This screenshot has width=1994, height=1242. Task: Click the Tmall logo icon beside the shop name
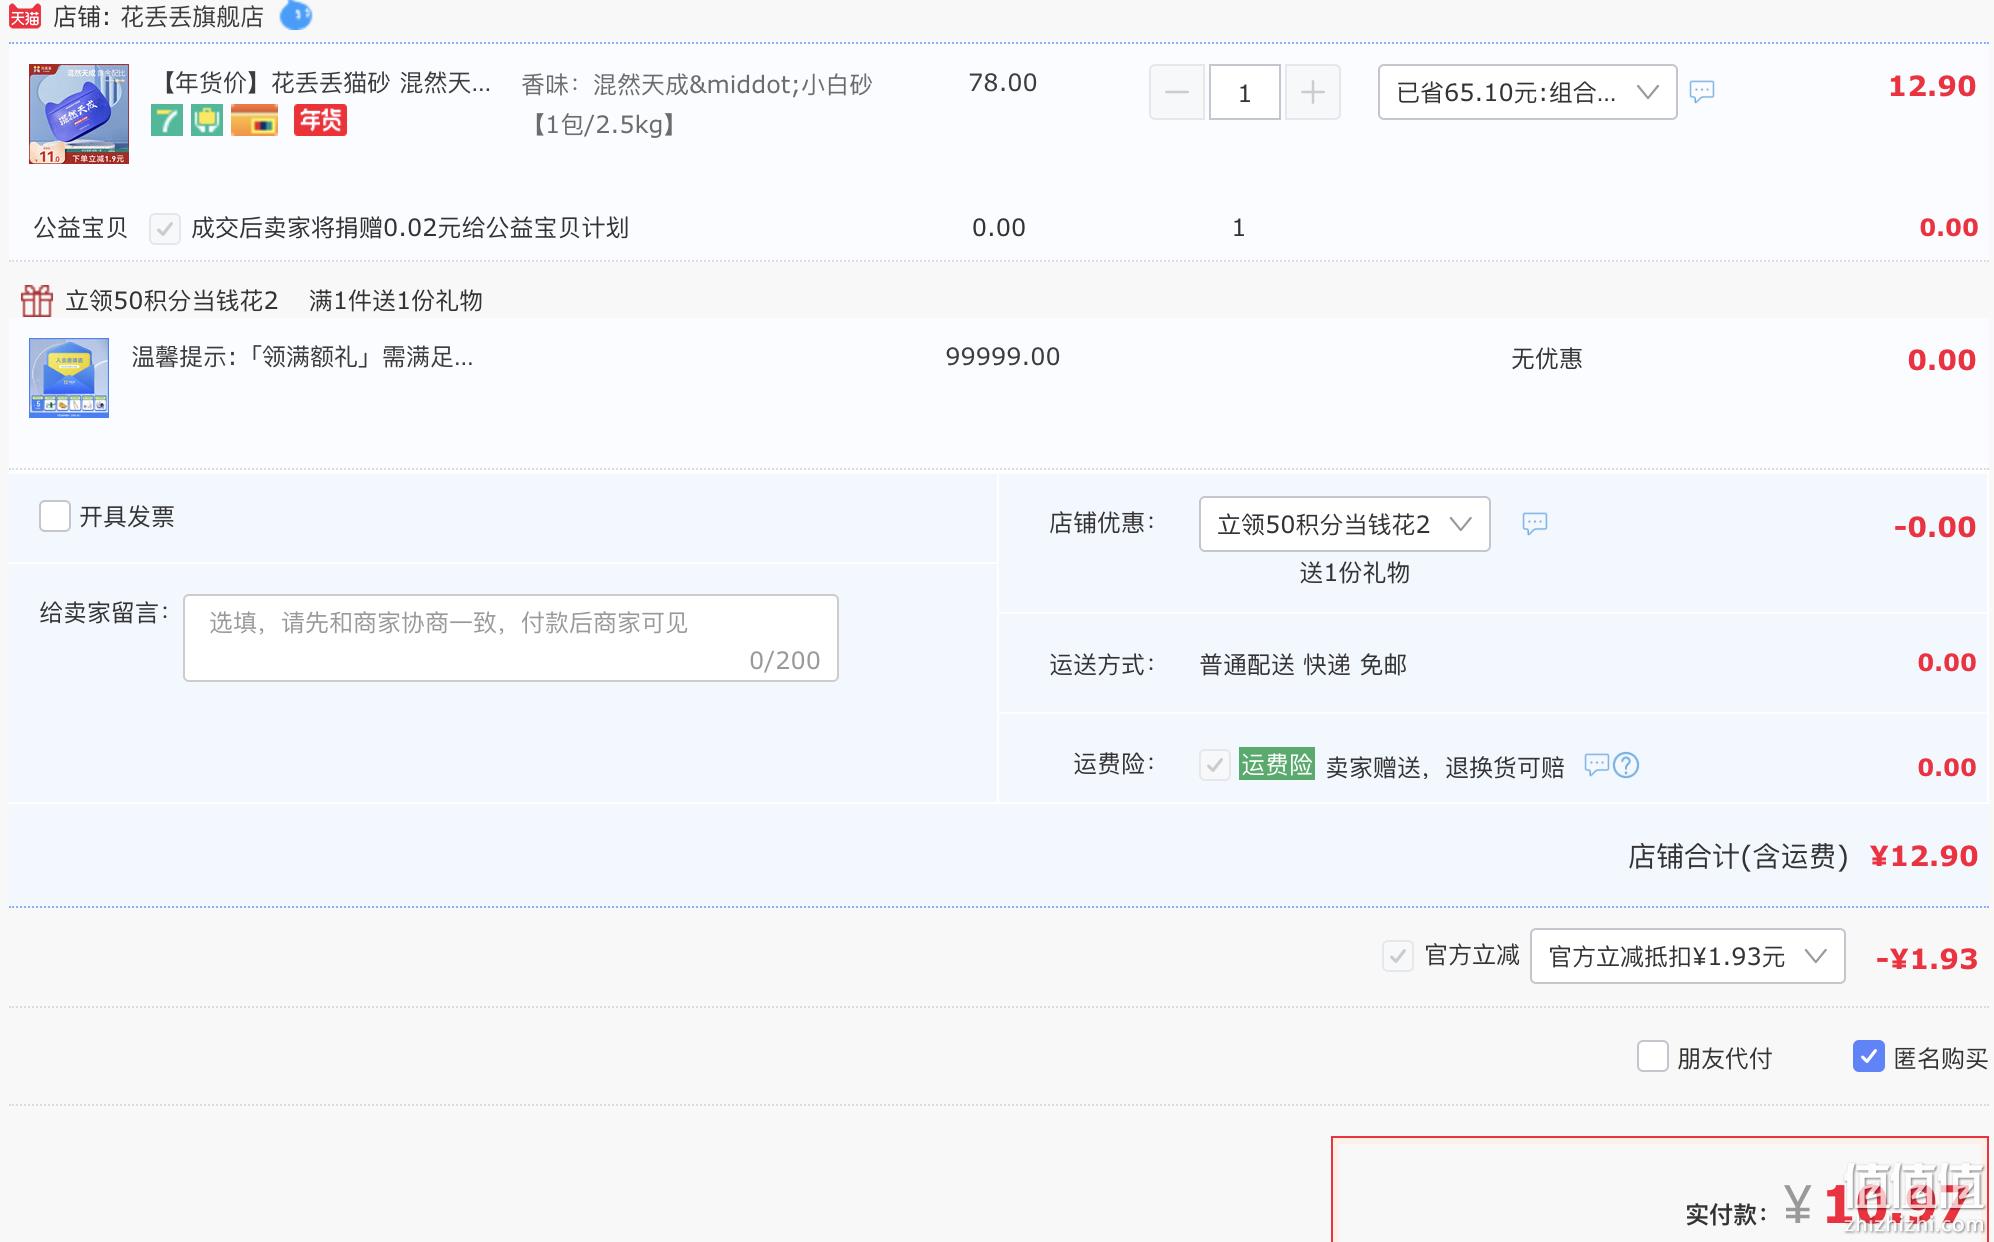pos(25,17)
